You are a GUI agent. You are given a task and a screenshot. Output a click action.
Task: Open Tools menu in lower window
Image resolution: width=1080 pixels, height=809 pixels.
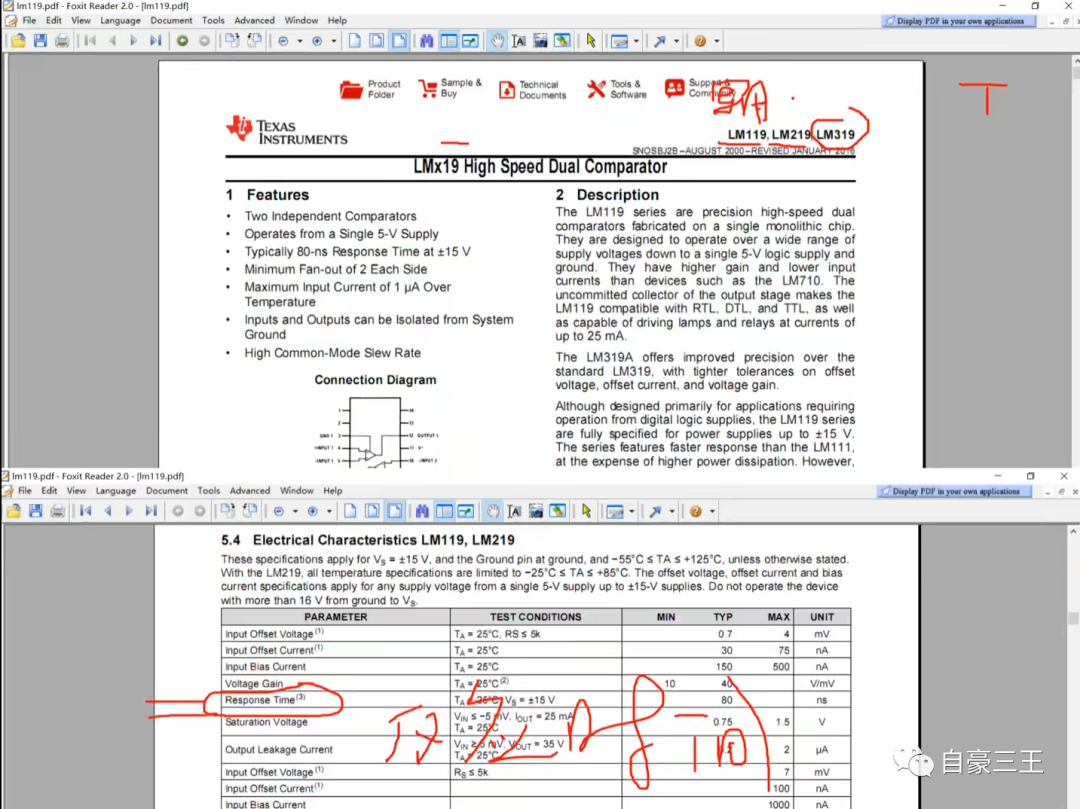point(209,491)
